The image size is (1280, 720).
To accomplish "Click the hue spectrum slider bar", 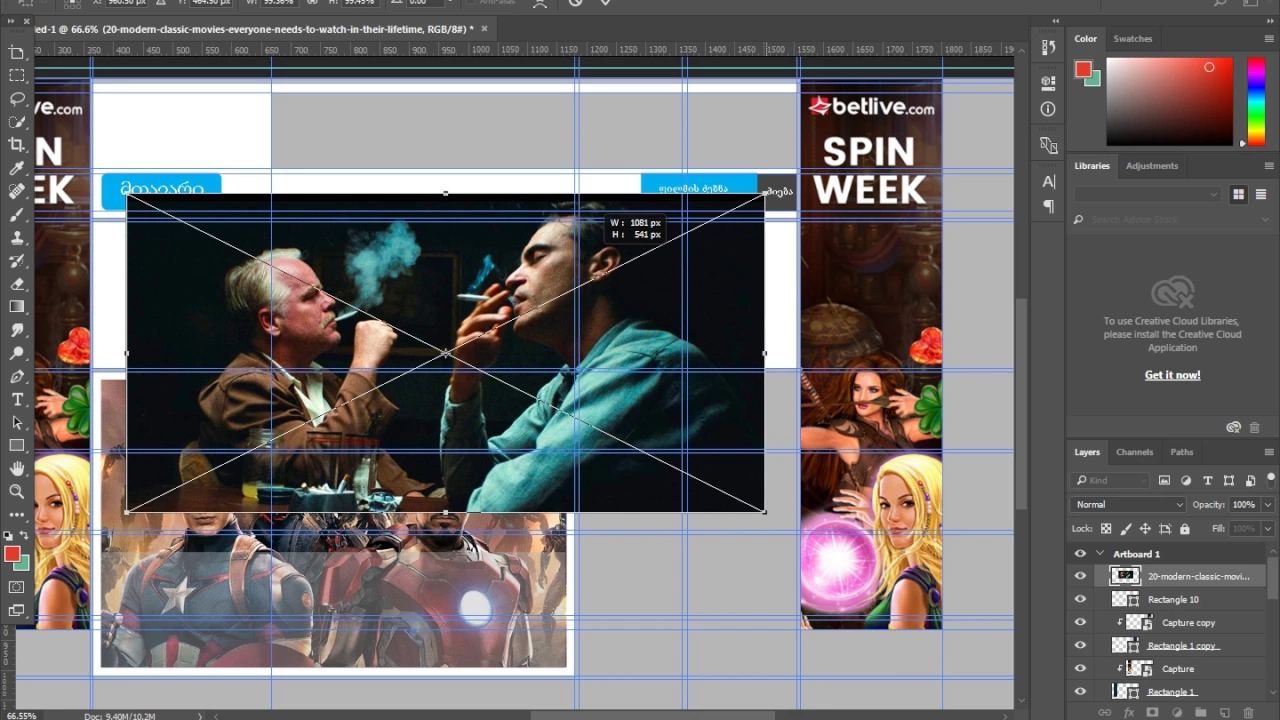I will [1255, 101].
